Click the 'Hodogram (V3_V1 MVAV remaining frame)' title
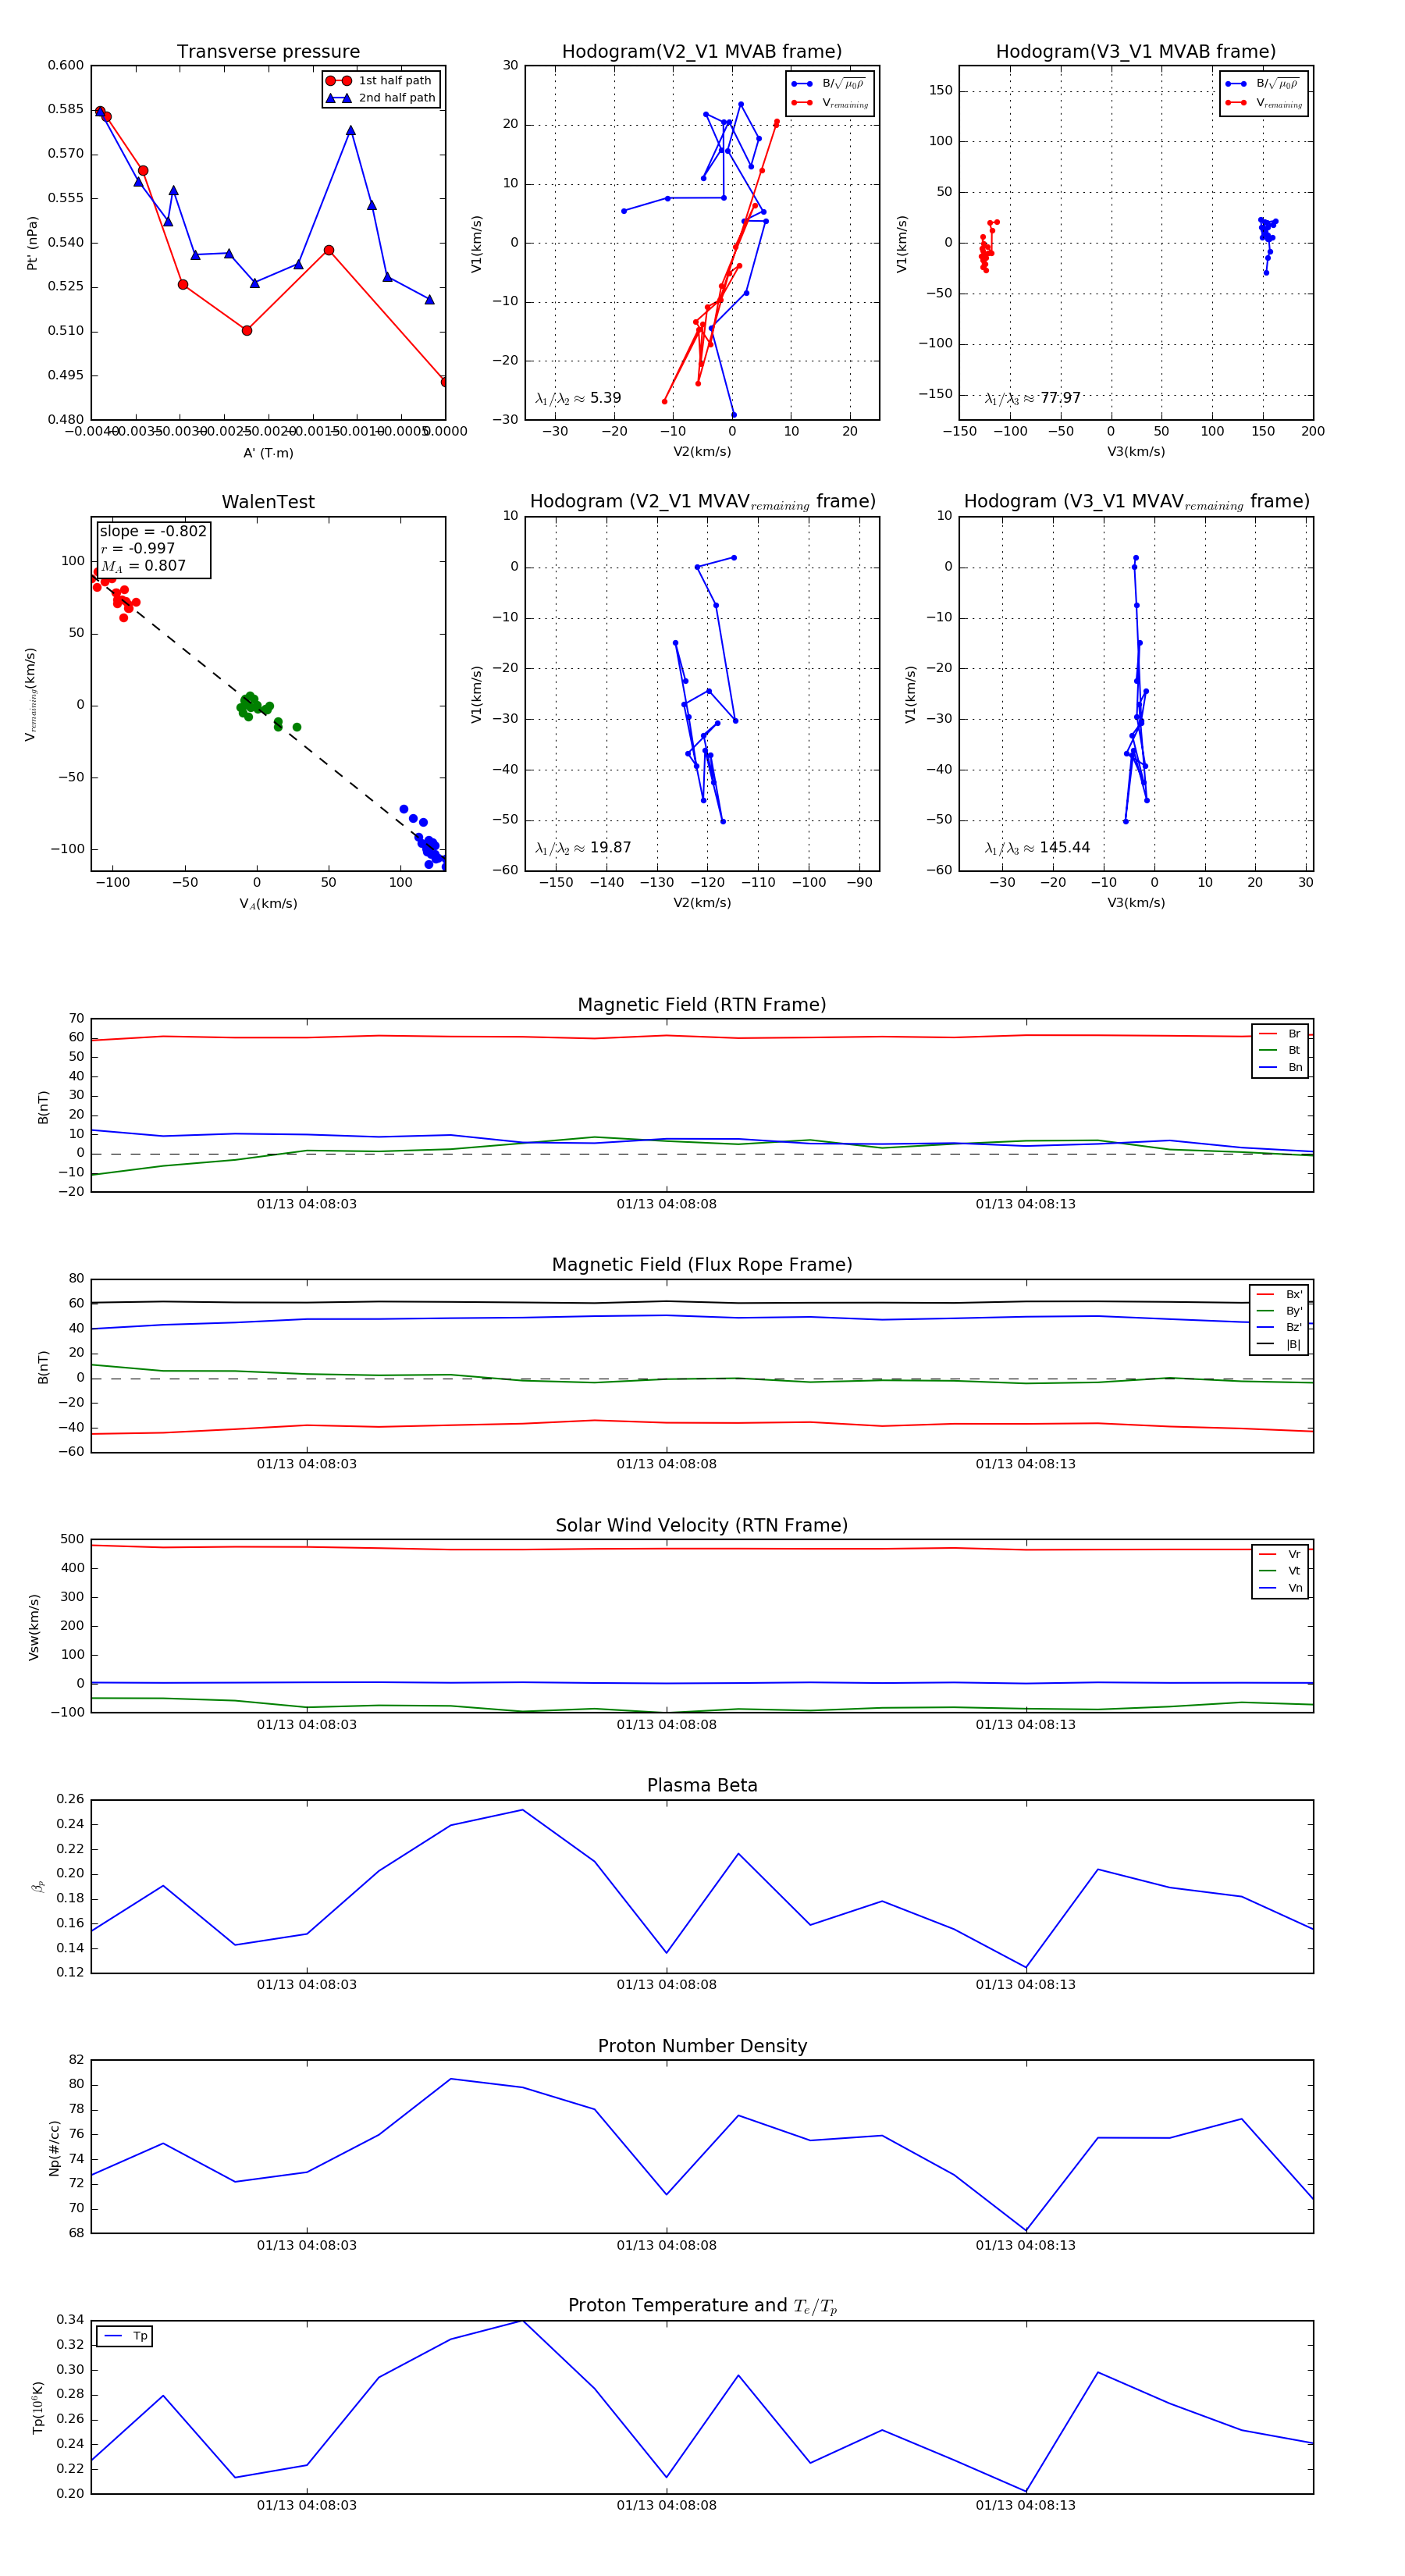Image resolution: width=1405 pixels, height=2576 pixels. coord(1136,502)
